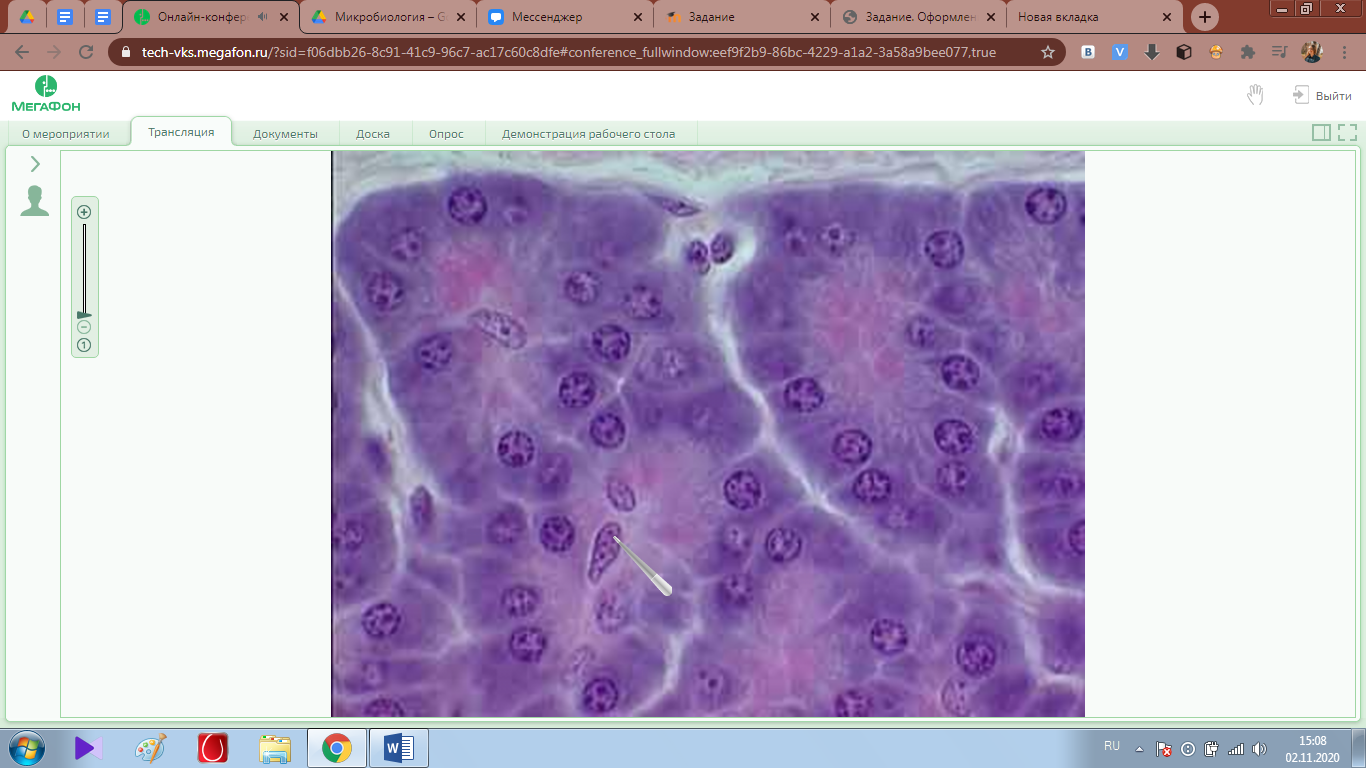This screenshot has height=768, width=1366.
Task: Open Демонстрация рабочего стола tab
Action: pyautogui.click(x=588, y=133)
